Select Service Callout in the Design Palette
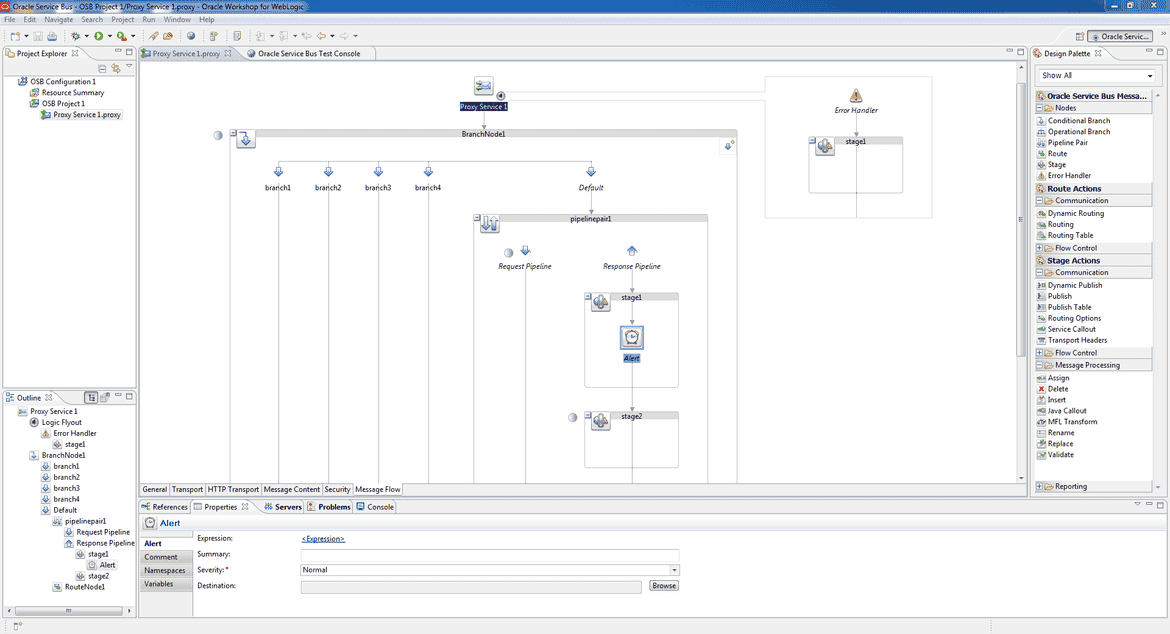 1072,330
